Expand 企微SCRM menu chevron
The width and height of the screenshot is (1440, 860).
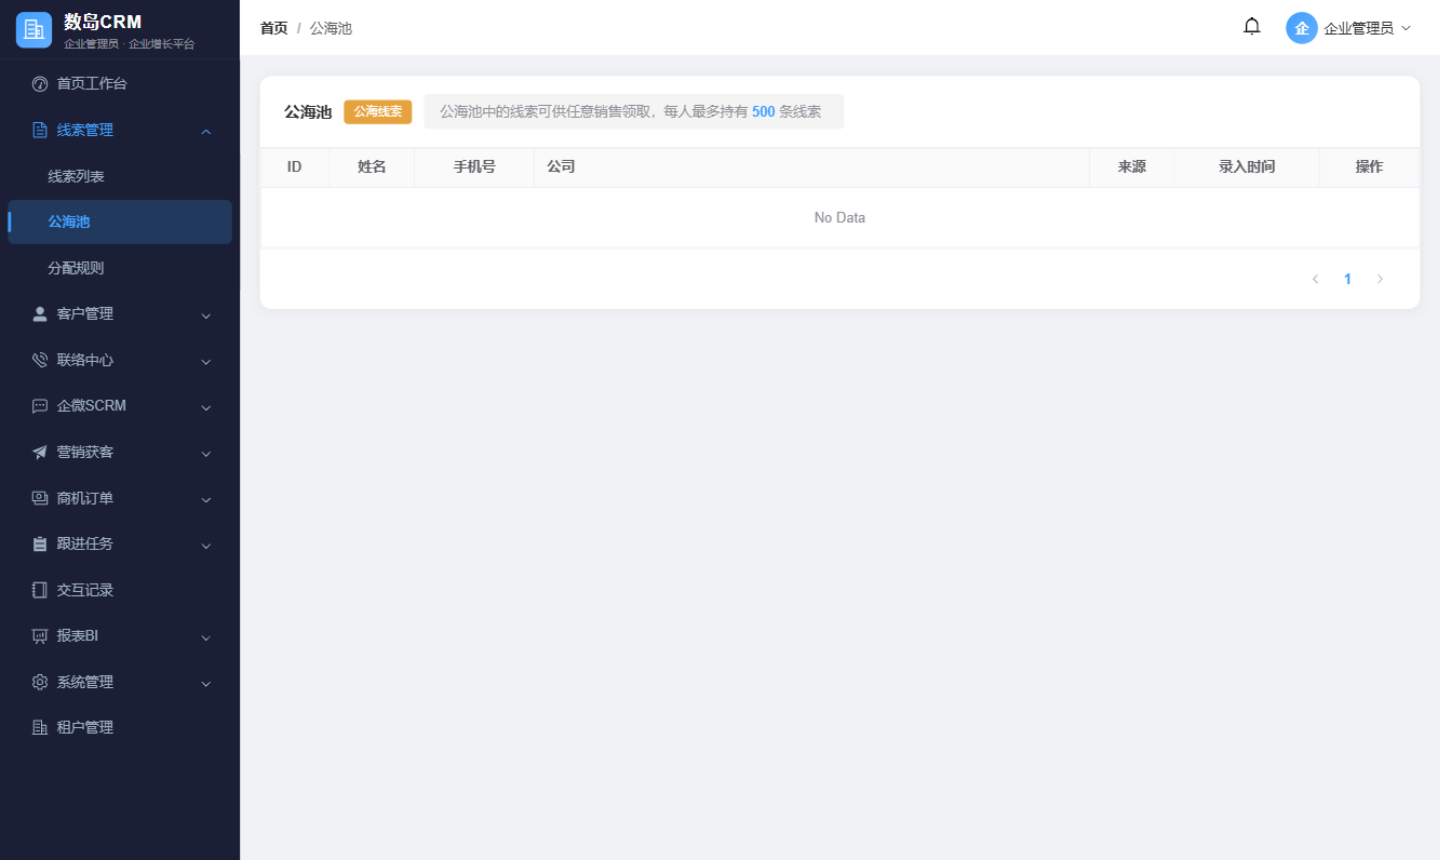(x=206, y=407)
